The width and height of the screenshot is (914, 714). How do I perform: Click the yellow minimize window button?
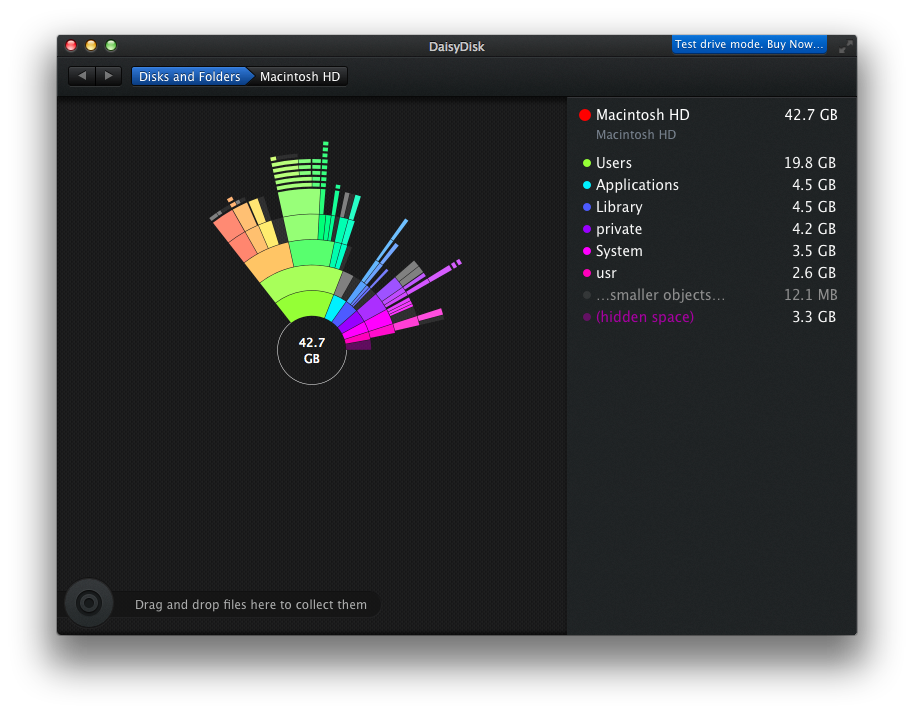click(91, 45)
